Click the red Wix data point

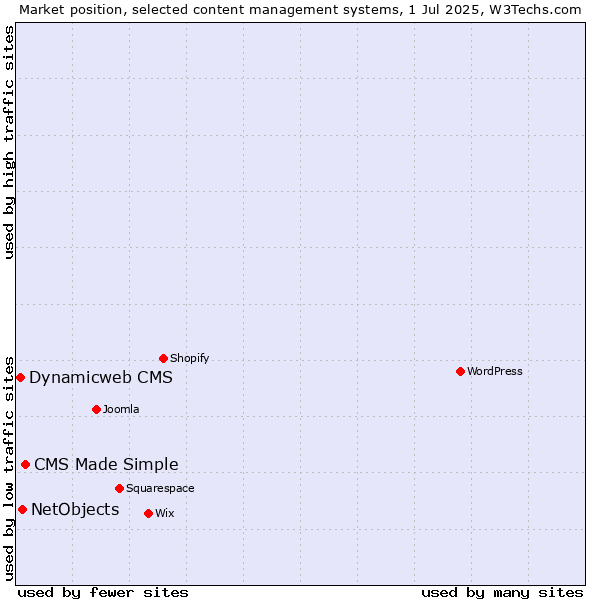pyautogui.click(x=148, y=514)
